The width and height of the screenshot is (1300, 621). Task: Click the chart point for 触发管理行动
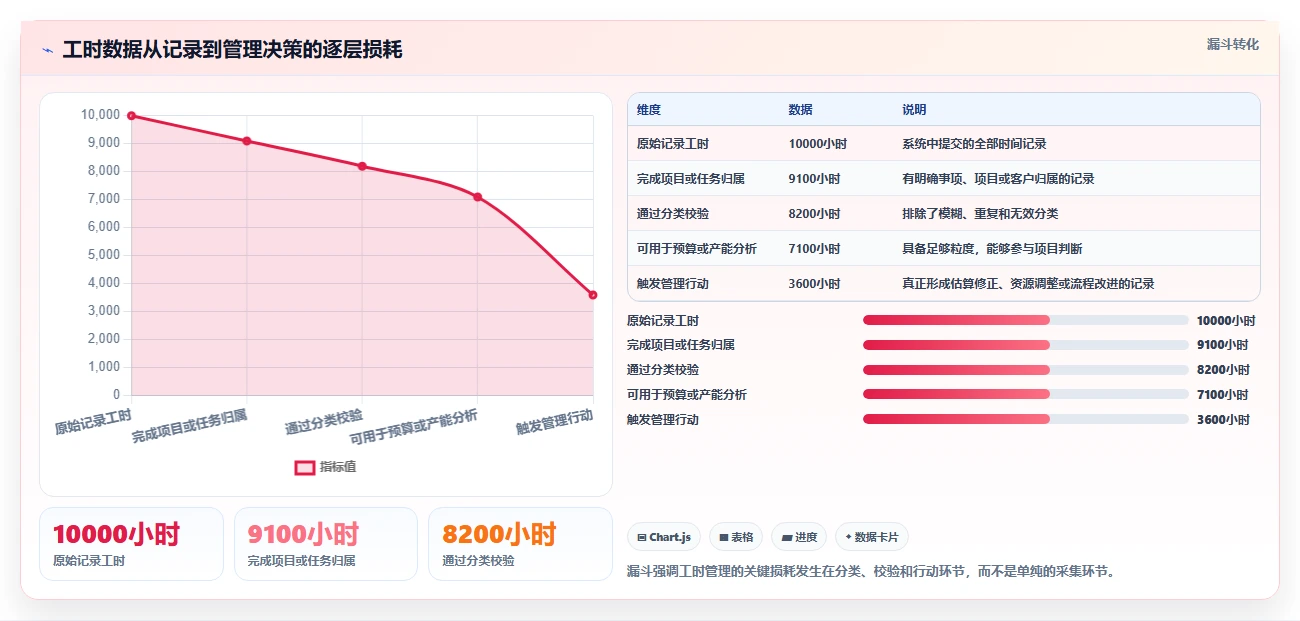coord(593,295)
